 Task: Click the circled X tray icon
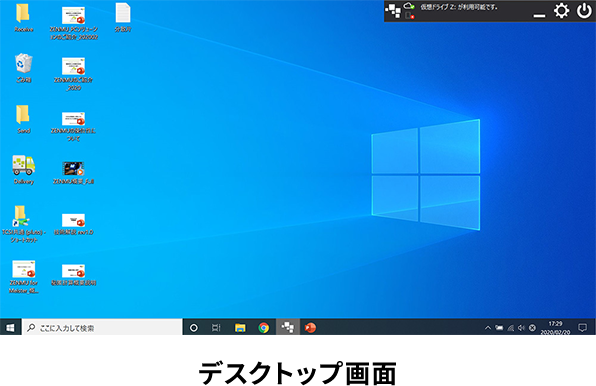(x=532, y=327)
